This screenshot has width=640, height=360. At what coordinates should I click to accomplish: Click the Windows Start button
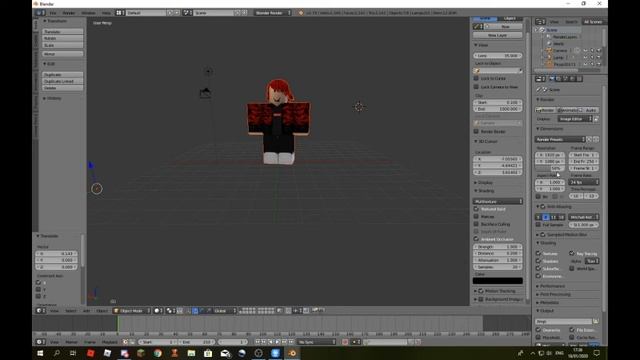click(40, 353)
